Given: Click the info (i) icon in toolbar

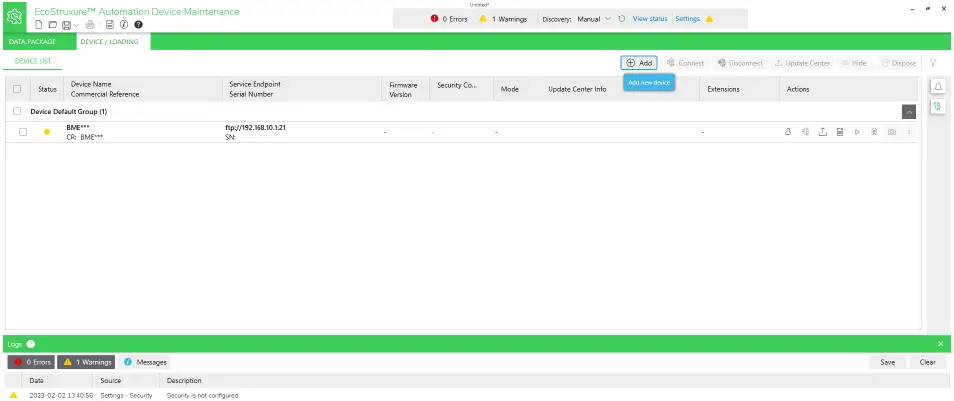Looking at the screenshot, I should coord(124,25).
